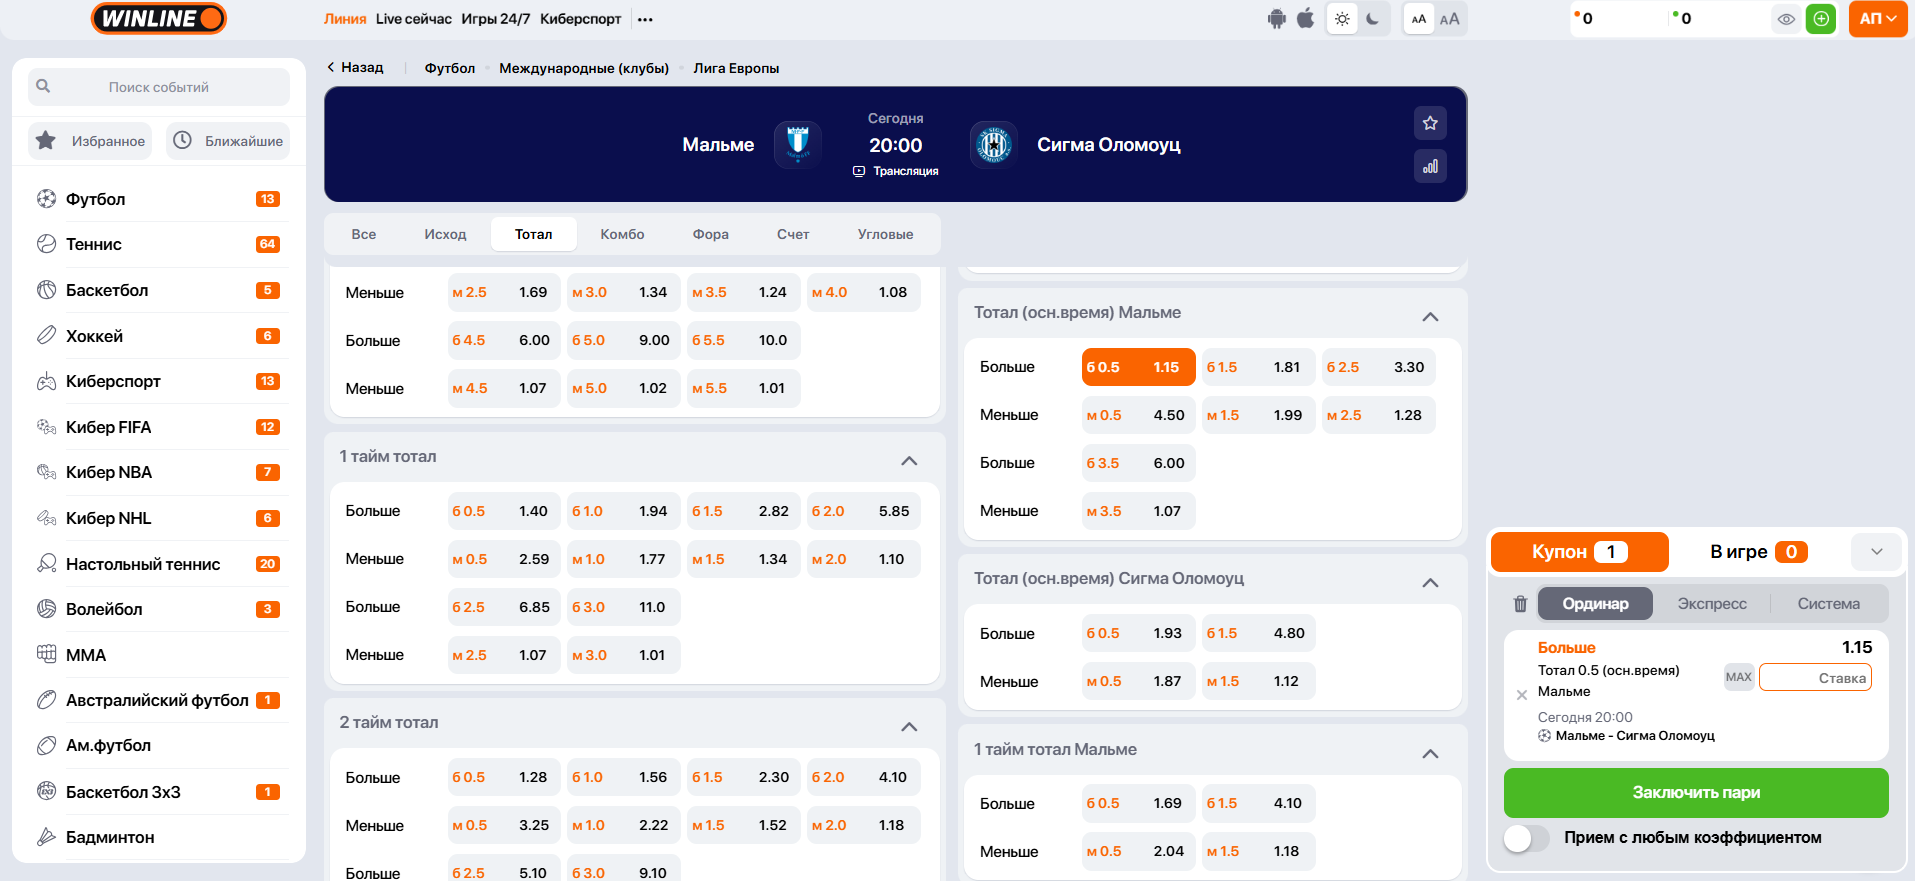Select Баскетбол in the sports sidebar
Viewport: 1915px width, 881px height.
click(x=107, y=291)
